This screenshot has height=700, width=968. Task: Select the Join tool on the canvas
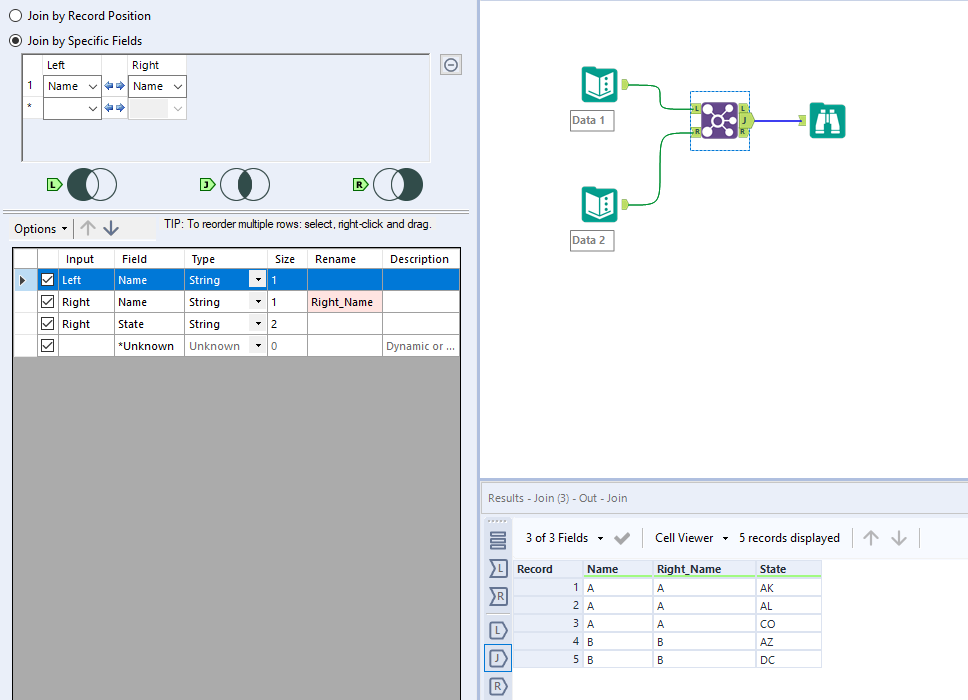click(719, 122)
